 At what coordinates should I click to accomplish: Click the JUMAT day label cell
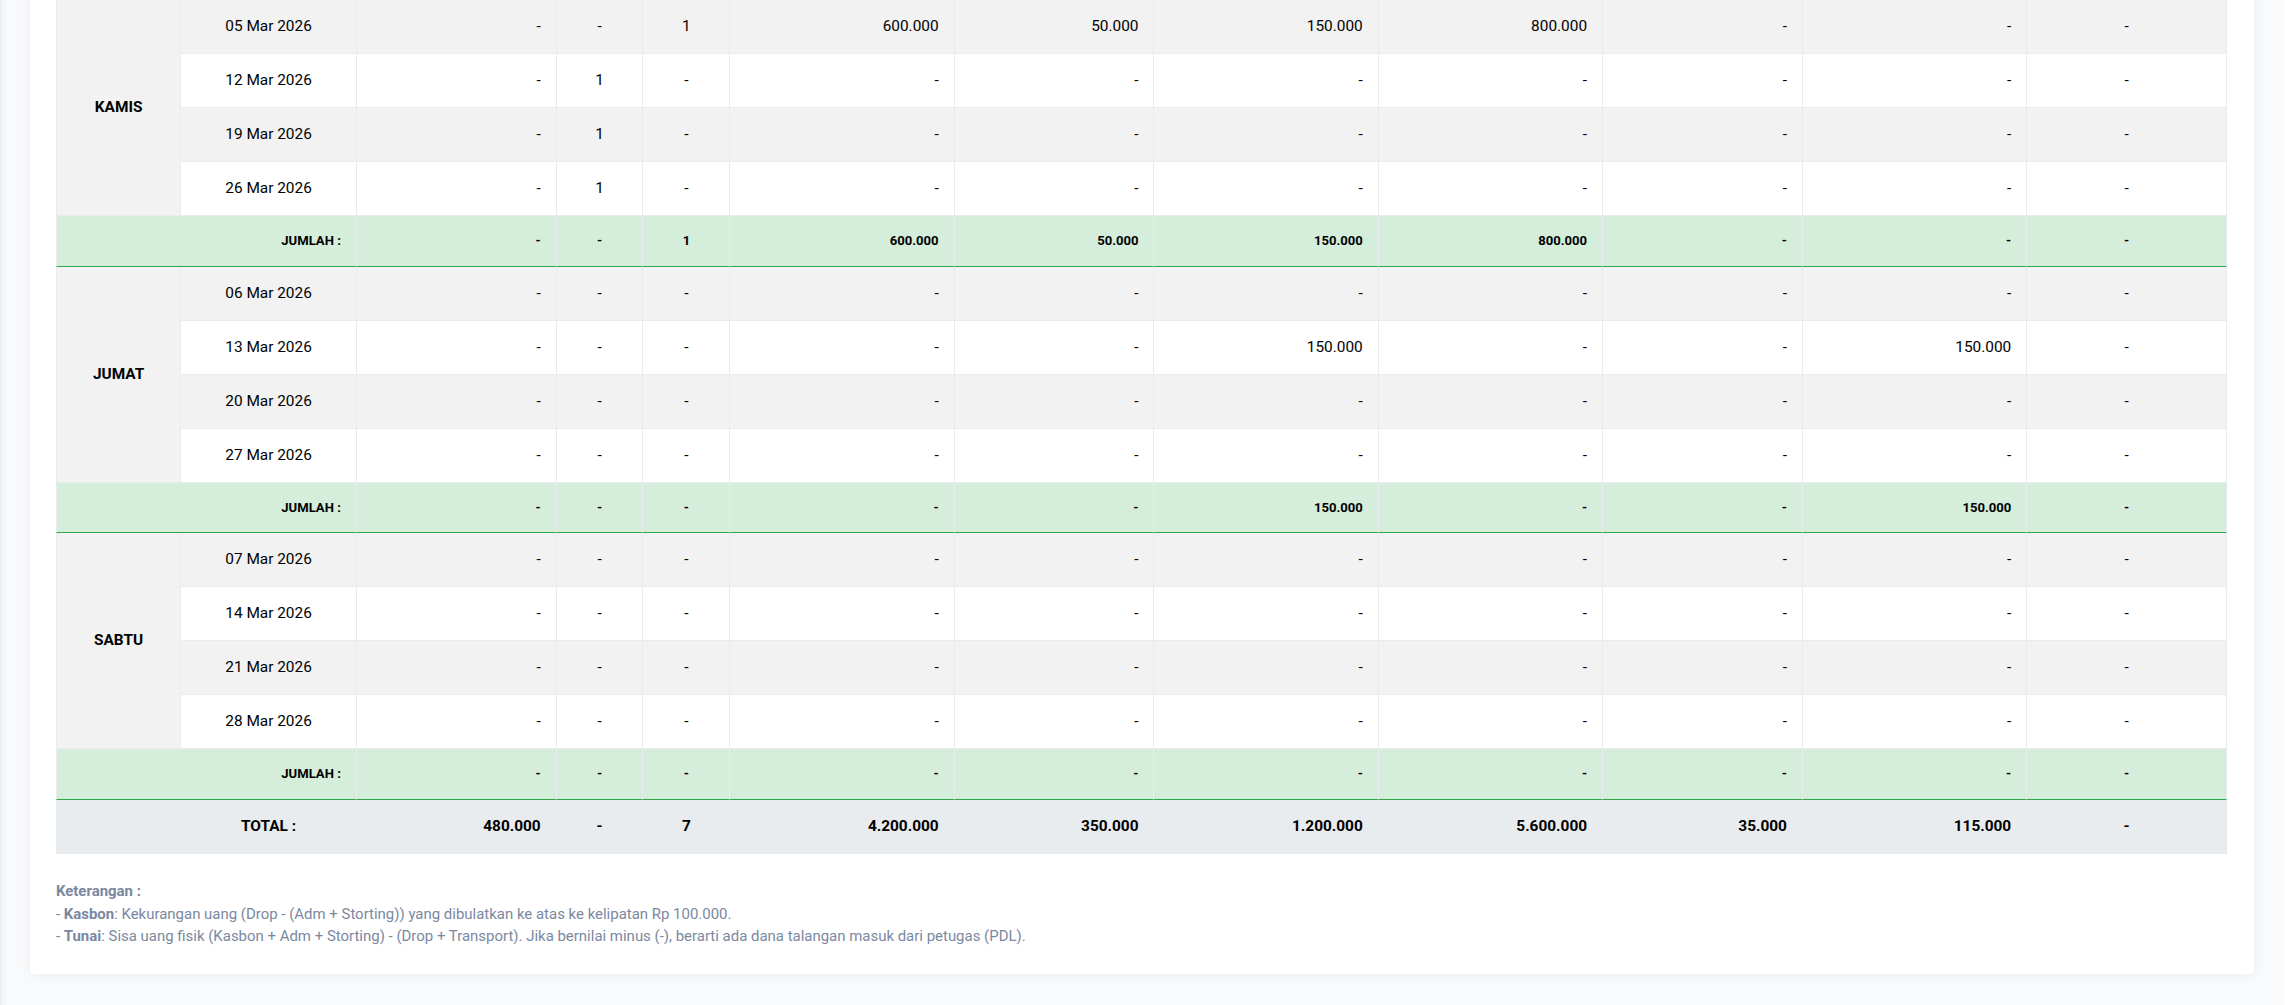pyautogui.click(x=118, y=374)
